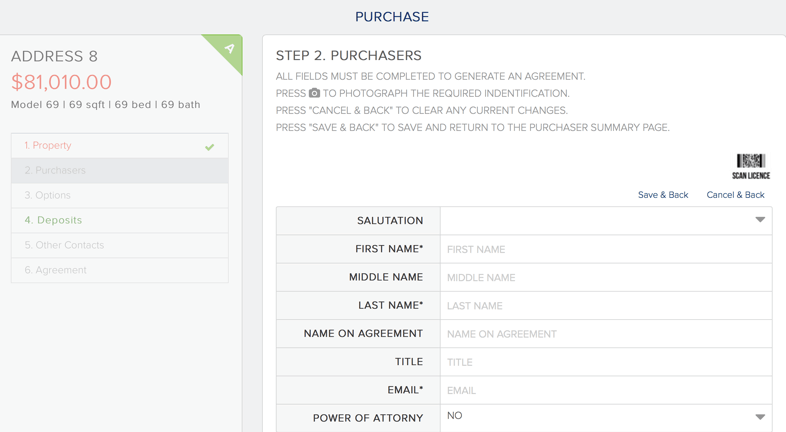Image resolution: width=786 pixels, height=432 pixels.
Task: Open step 6. Agreement
Action: pyautogui.click(x=55, y=270)
